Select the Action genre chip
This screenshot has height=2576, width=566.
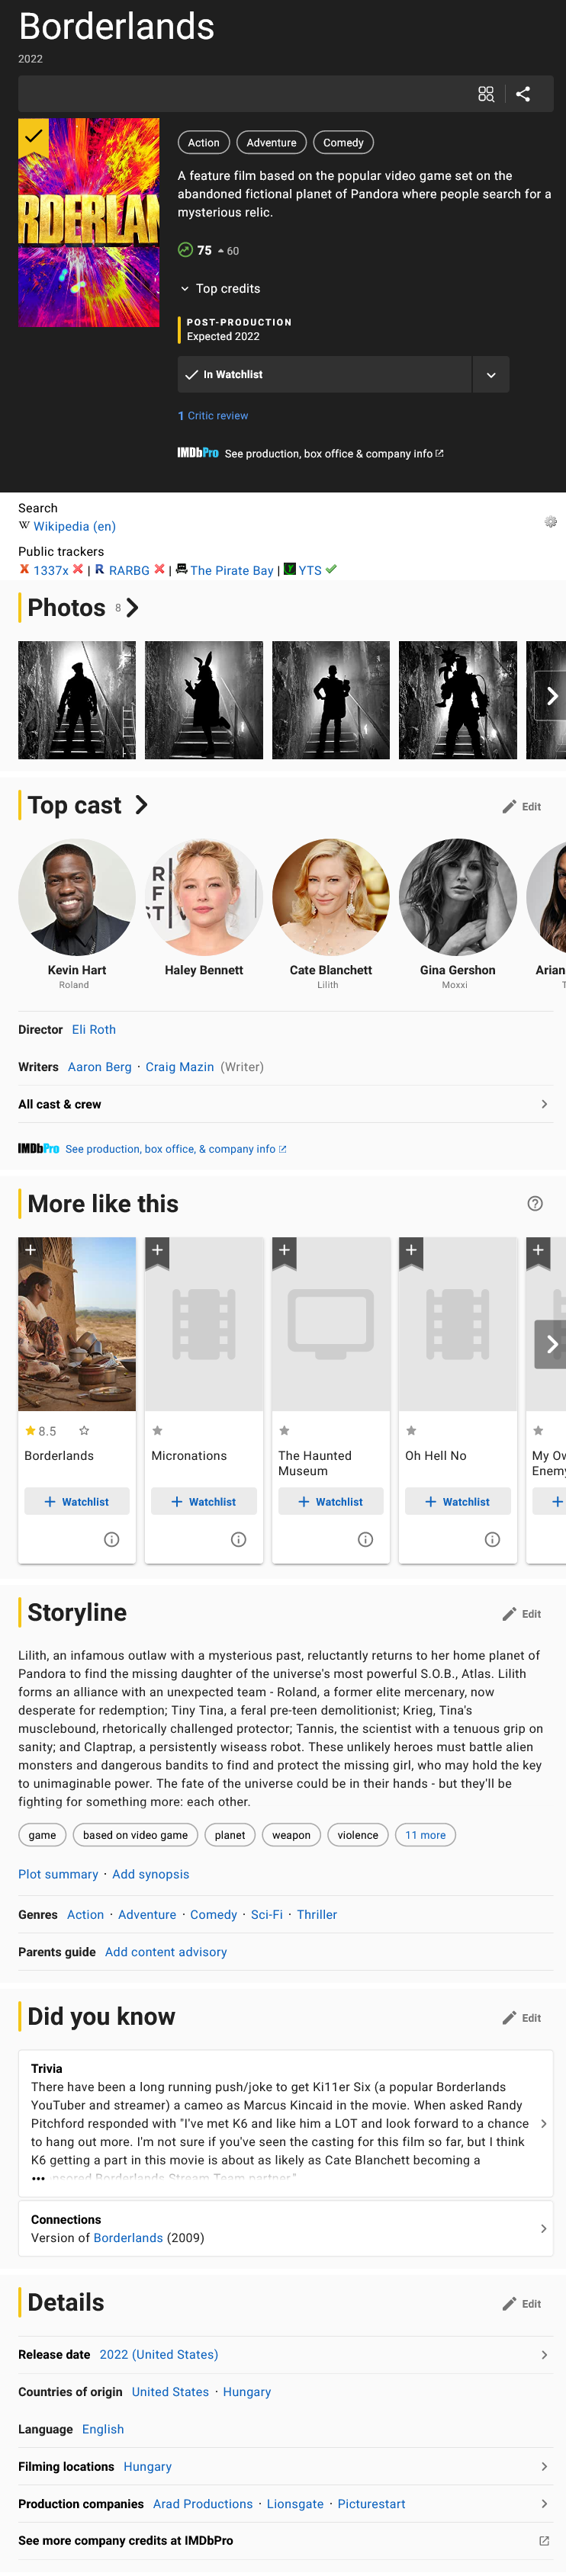coord(204,143)
